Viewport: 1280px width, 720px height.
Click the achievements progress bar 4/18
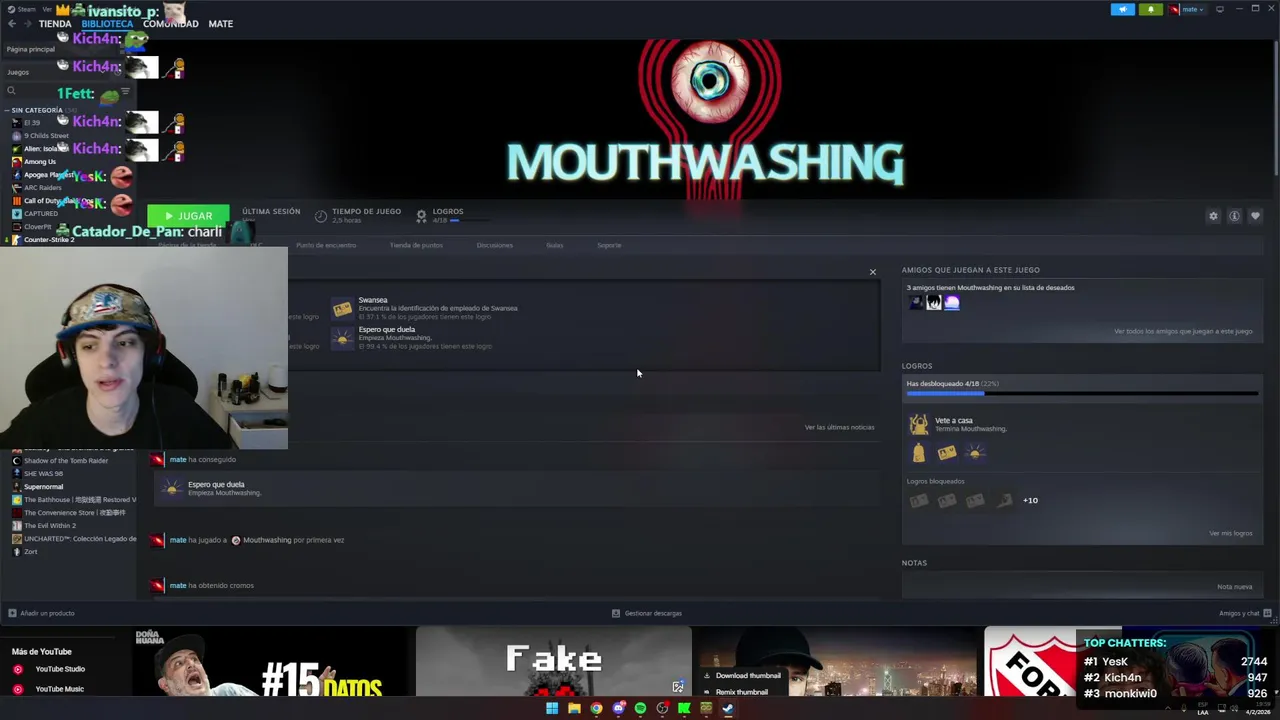pyautogui.click(x=1082, y=393)
